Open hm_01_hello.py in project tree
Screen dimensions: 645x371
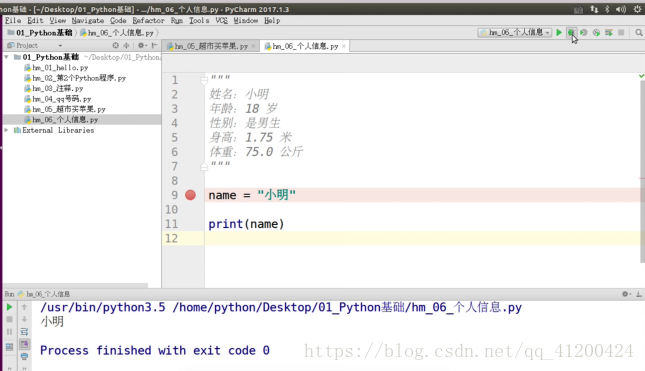point(60,67)
